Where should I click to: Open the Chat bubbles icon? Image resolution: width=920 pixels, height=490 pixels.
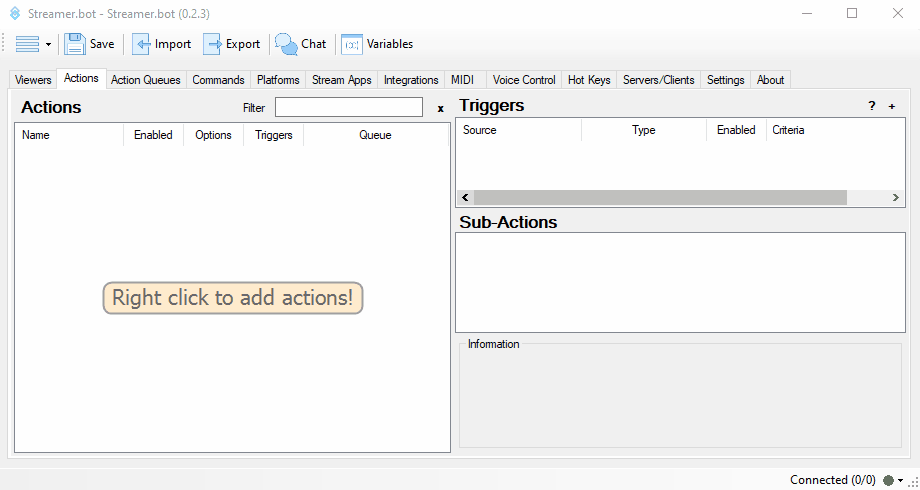286,44
